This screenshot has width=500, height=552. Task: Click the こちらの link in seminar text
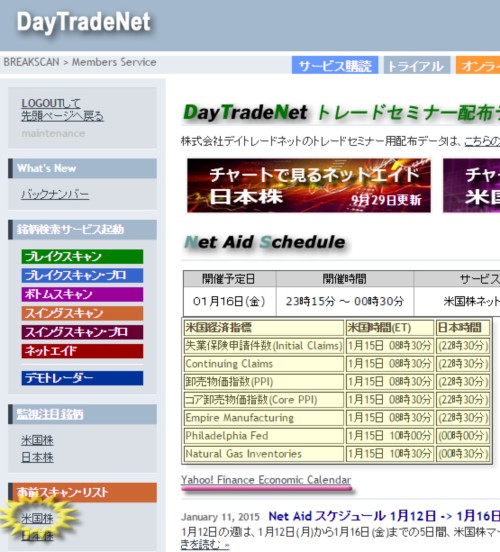[x=482, y=141]
